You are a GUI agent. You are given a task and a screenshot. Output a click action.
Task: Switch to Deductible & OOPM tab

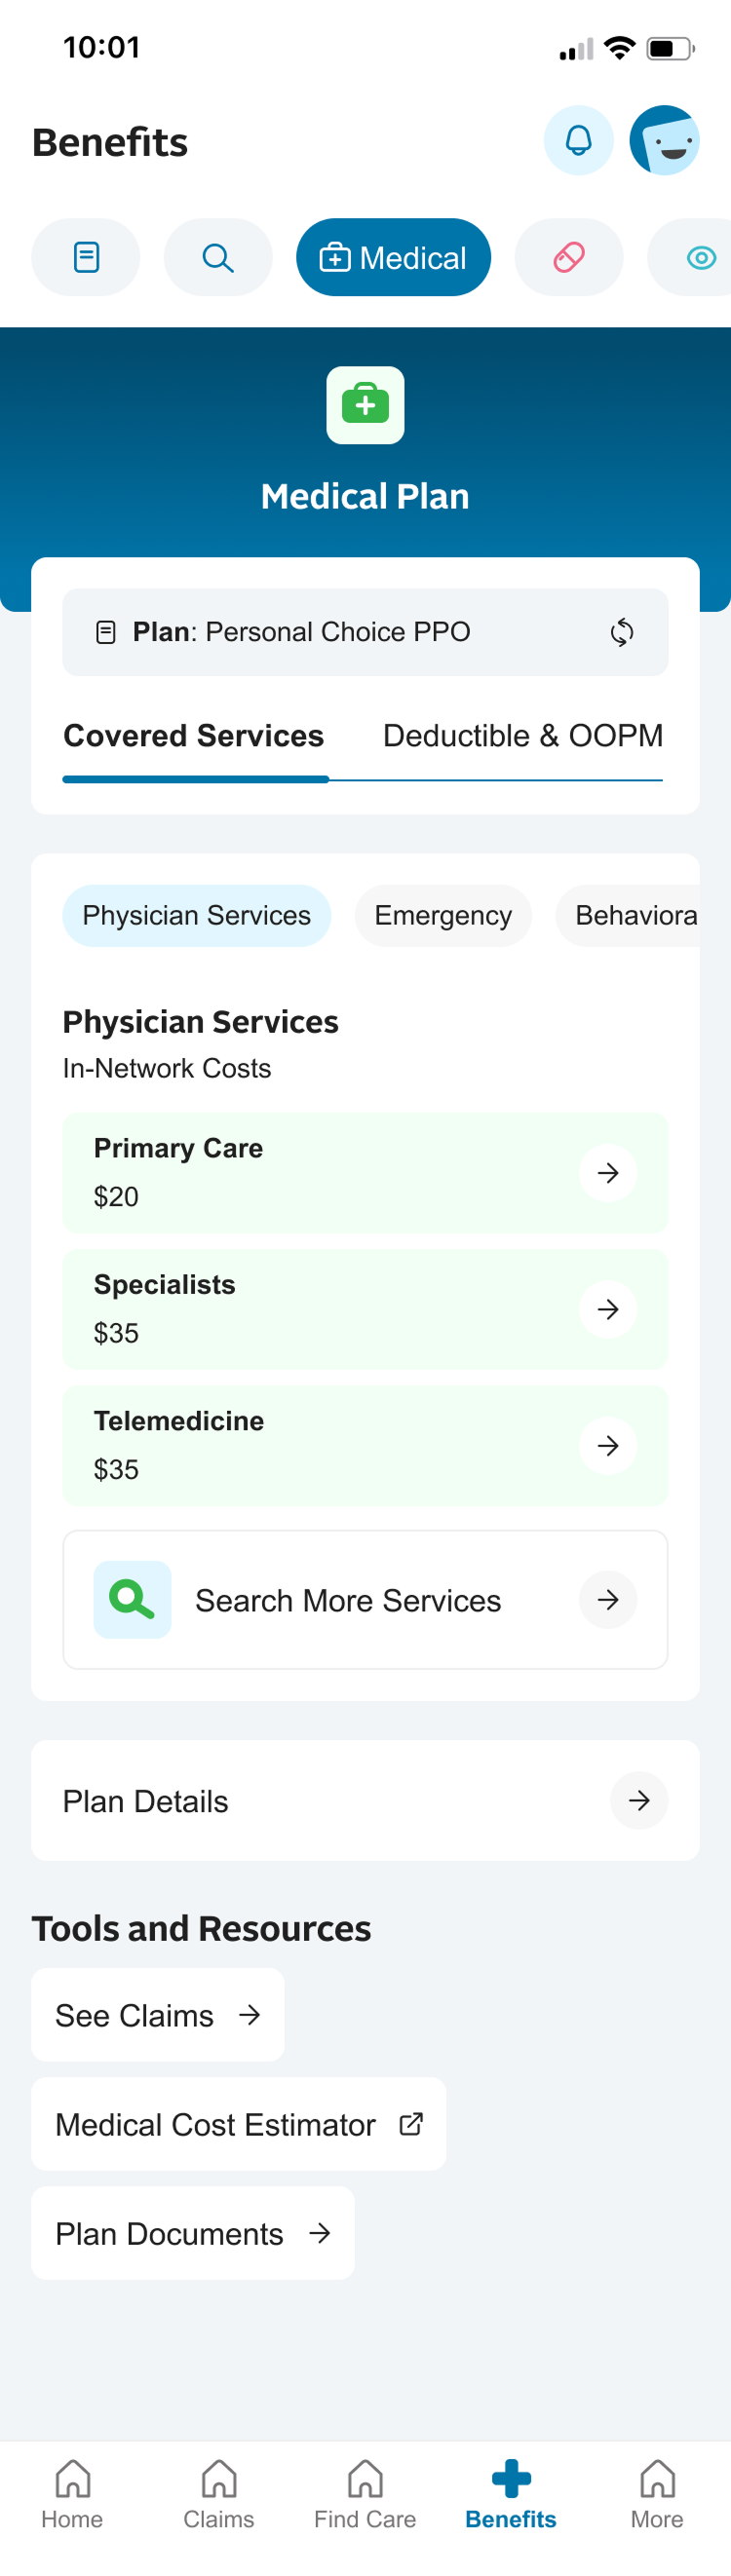click(522, 736)
